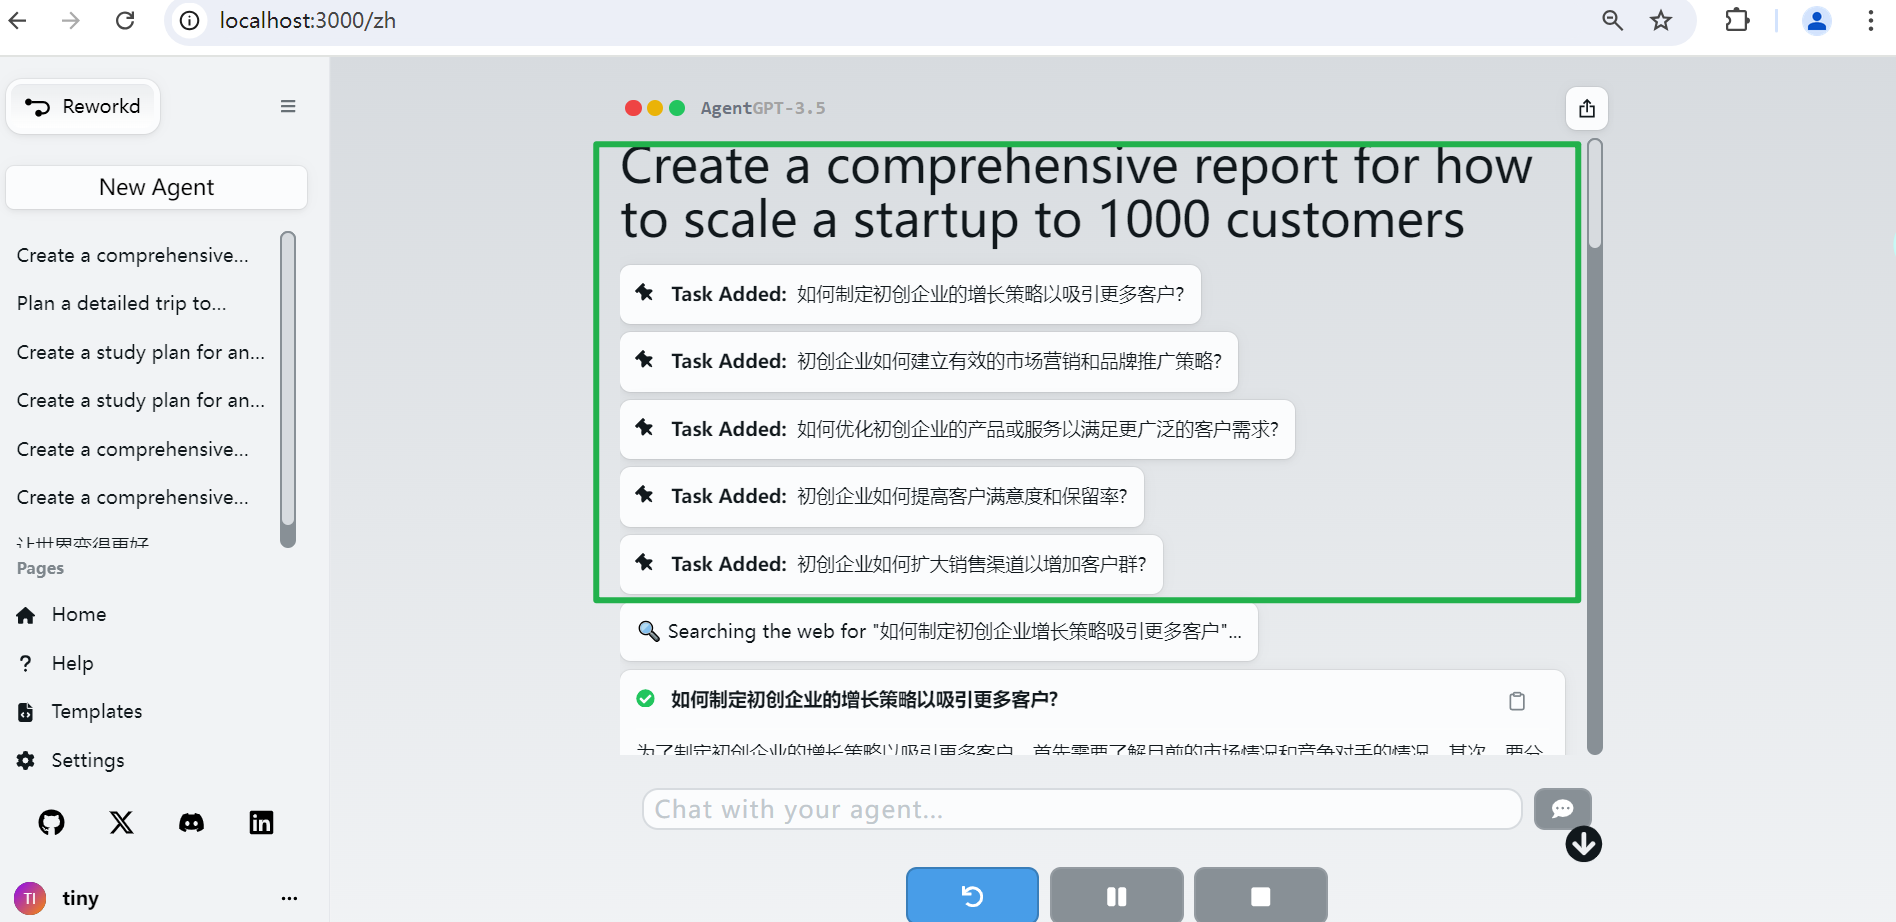Open Chrome's three-dot menu
Image resolution: width=1896 pixels, height=922 pixels.
coord(1870,21)
